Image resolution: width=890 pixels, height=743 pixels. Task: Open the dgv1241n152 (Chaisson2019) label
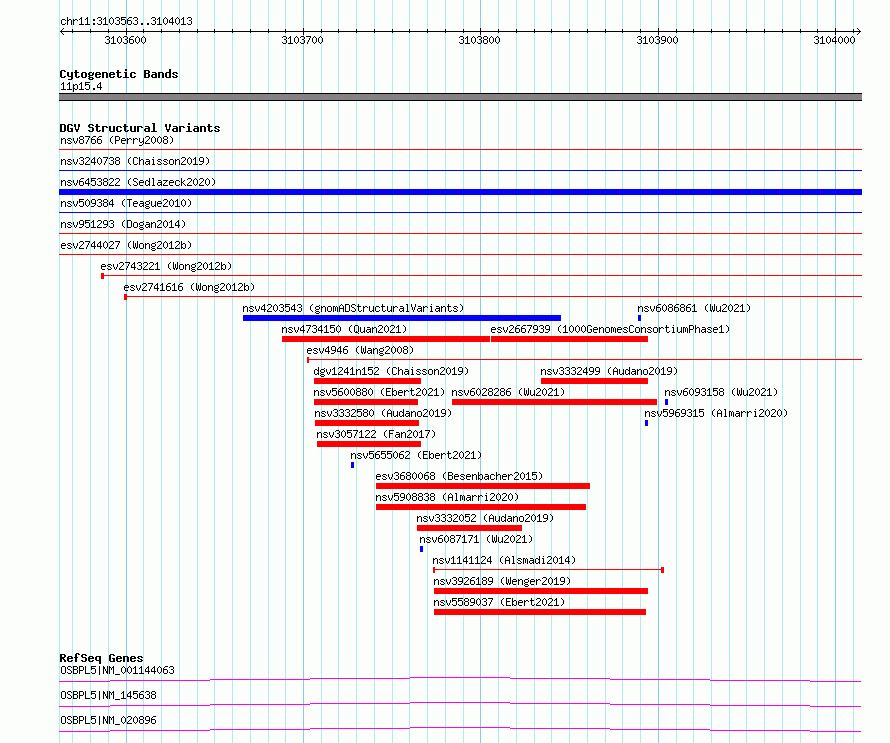[x=392, y=371]
